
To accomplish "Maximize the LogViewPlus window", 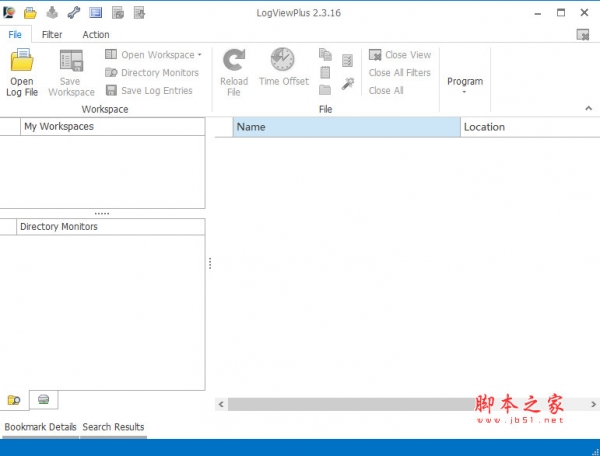I will [561, 13].
